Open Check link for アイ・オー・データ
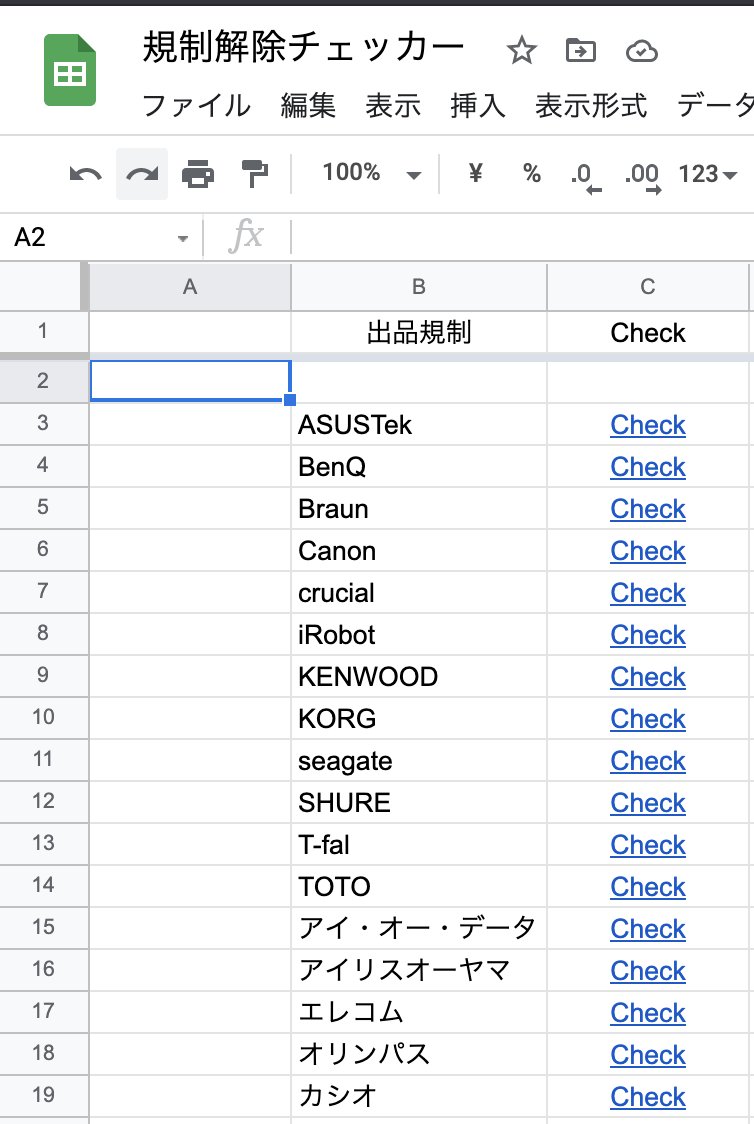This screenshot has width=754, height=1124. coord(648,928)
